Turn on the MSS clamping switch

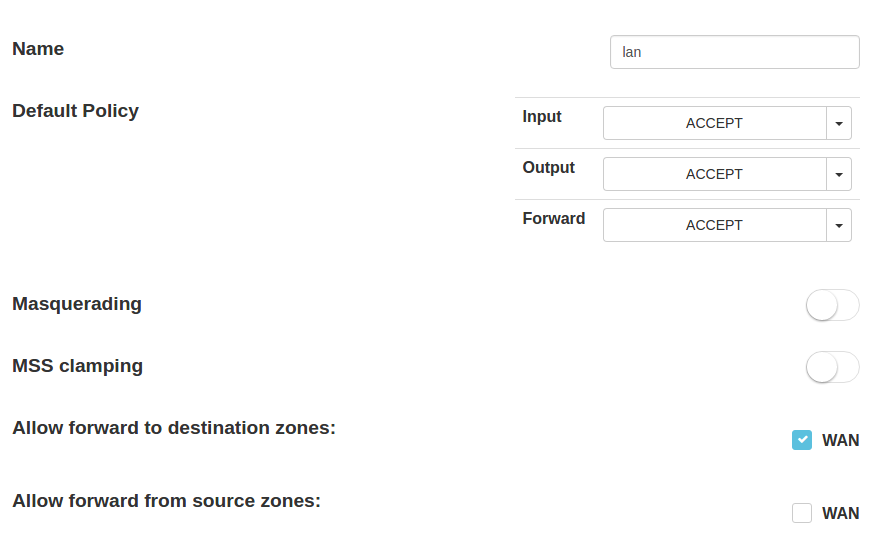click(832, 367)
